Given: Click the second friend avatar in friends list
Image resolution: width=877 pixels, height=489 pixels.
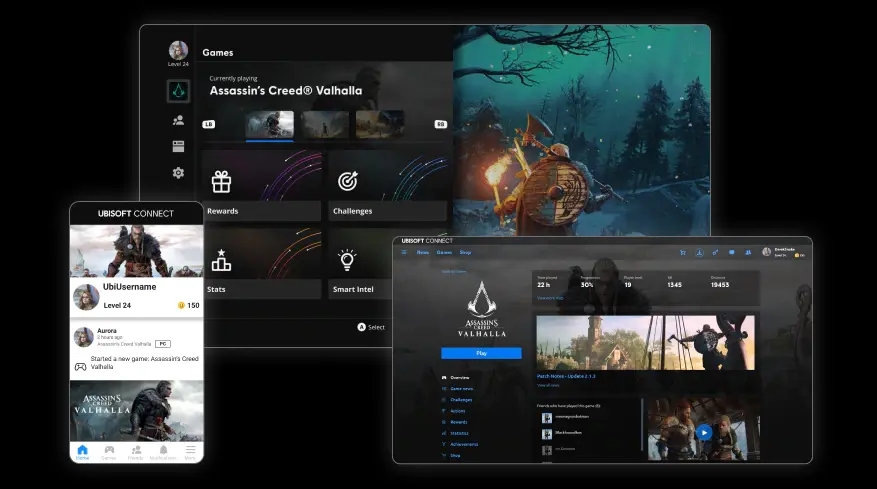Looking at the screenshot, I should [546, 434].
